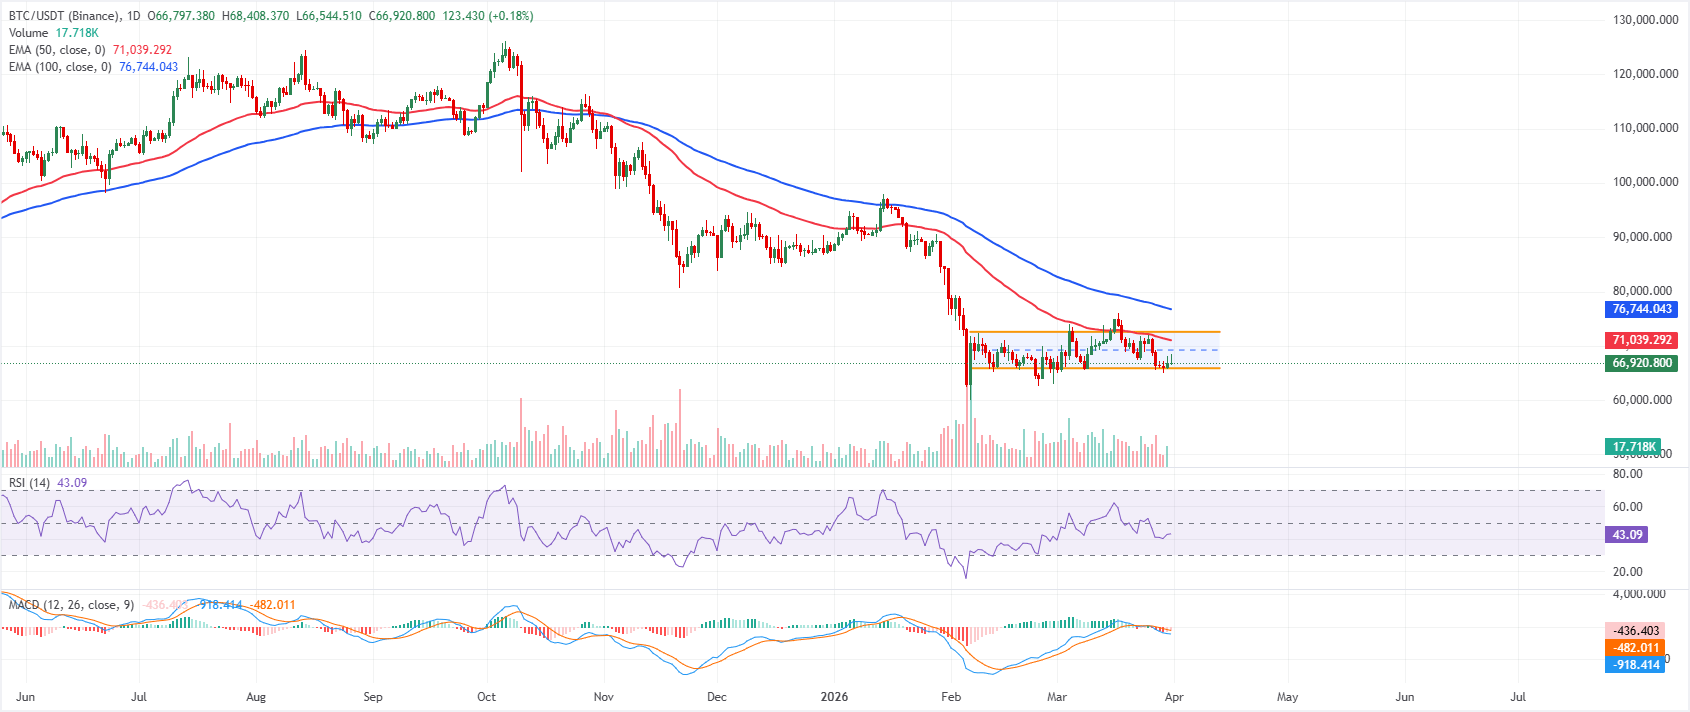Click the 2026 label on time axis
1690x712 pixels.
(x=834, y=697)
